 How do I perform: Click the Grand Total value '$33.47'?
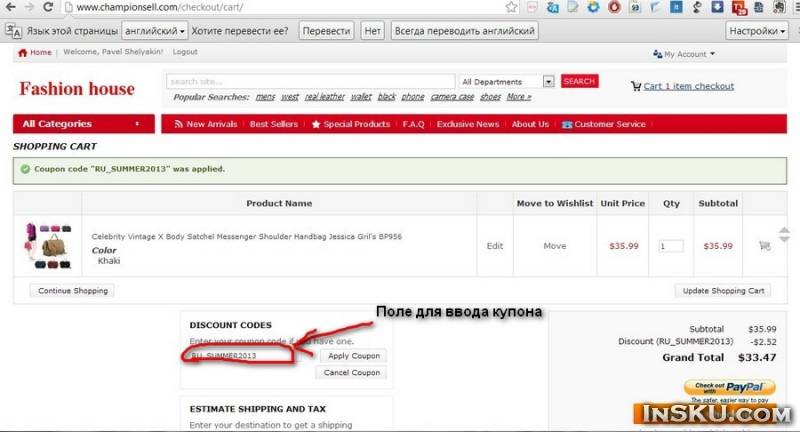point(757,358)
